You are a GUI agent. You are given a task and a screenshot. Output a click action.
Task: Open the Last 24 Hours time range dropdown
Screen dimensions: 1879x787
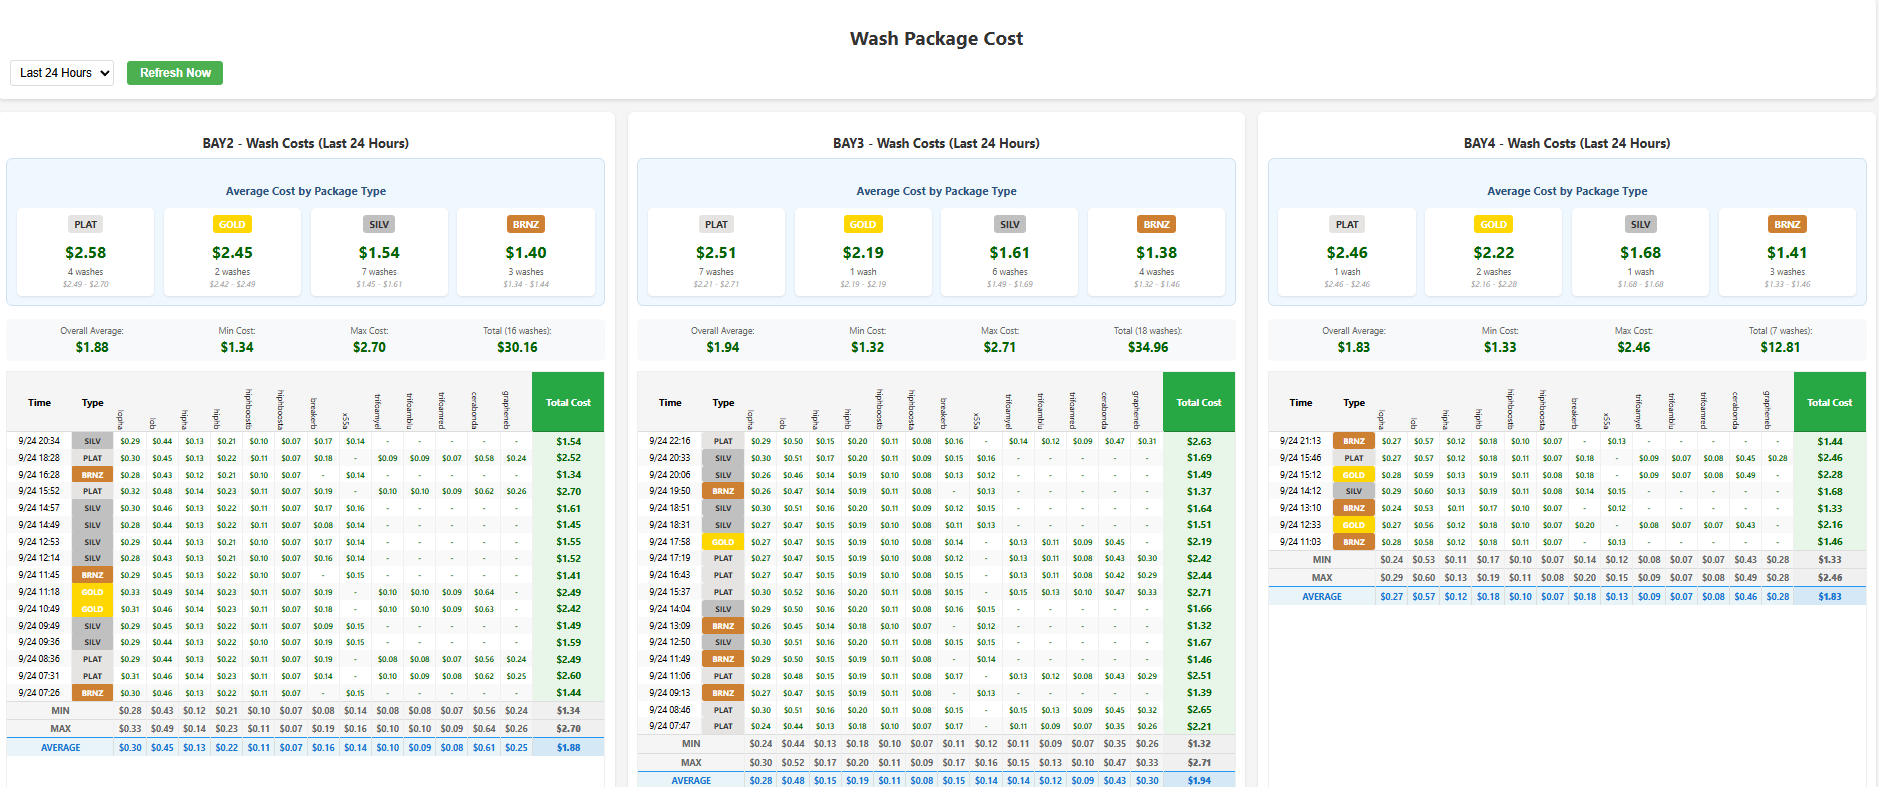[62, 73]
